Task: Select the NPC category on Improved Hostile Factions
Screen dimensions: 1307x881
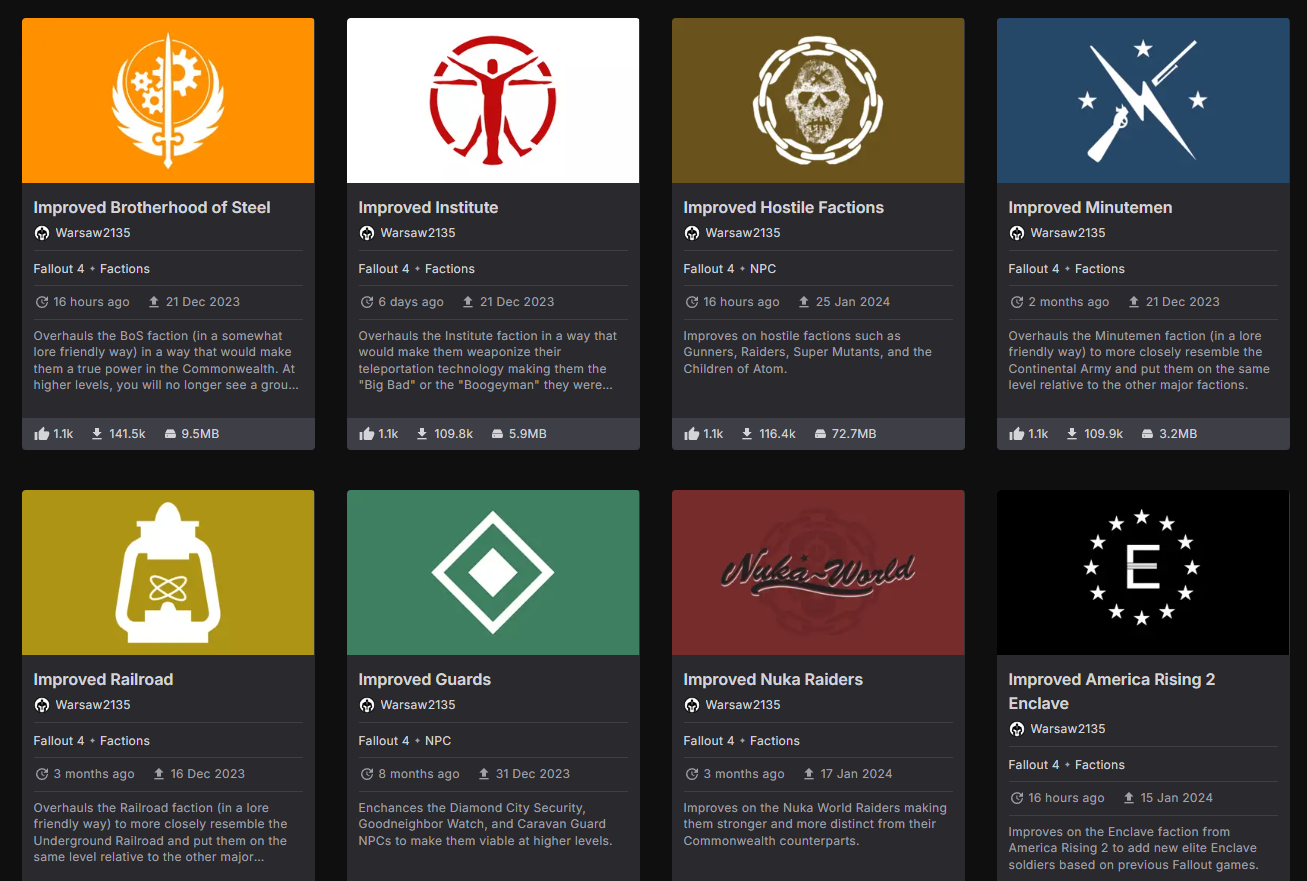Action: point(763,269)
